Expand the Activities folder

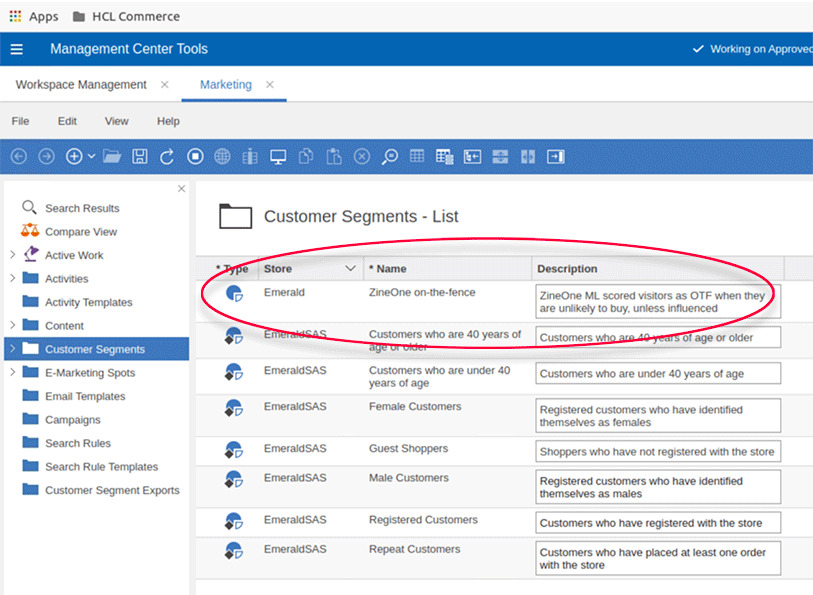[12, 278]
